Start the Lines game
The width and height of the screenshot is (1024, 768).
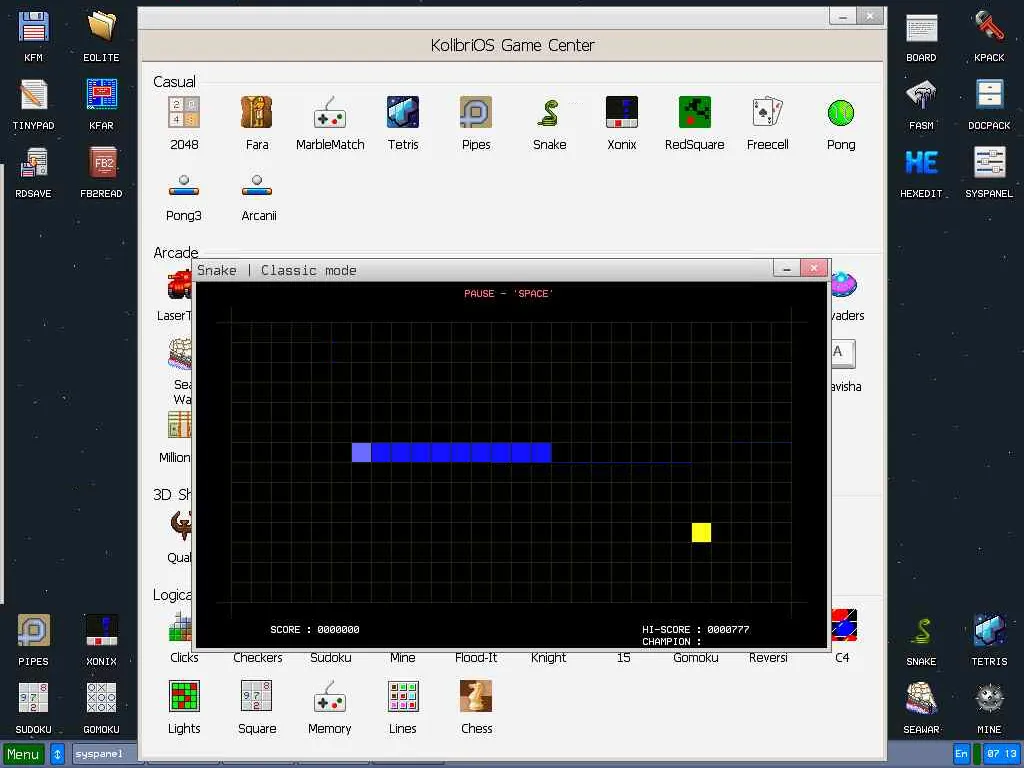pos(403,696)
